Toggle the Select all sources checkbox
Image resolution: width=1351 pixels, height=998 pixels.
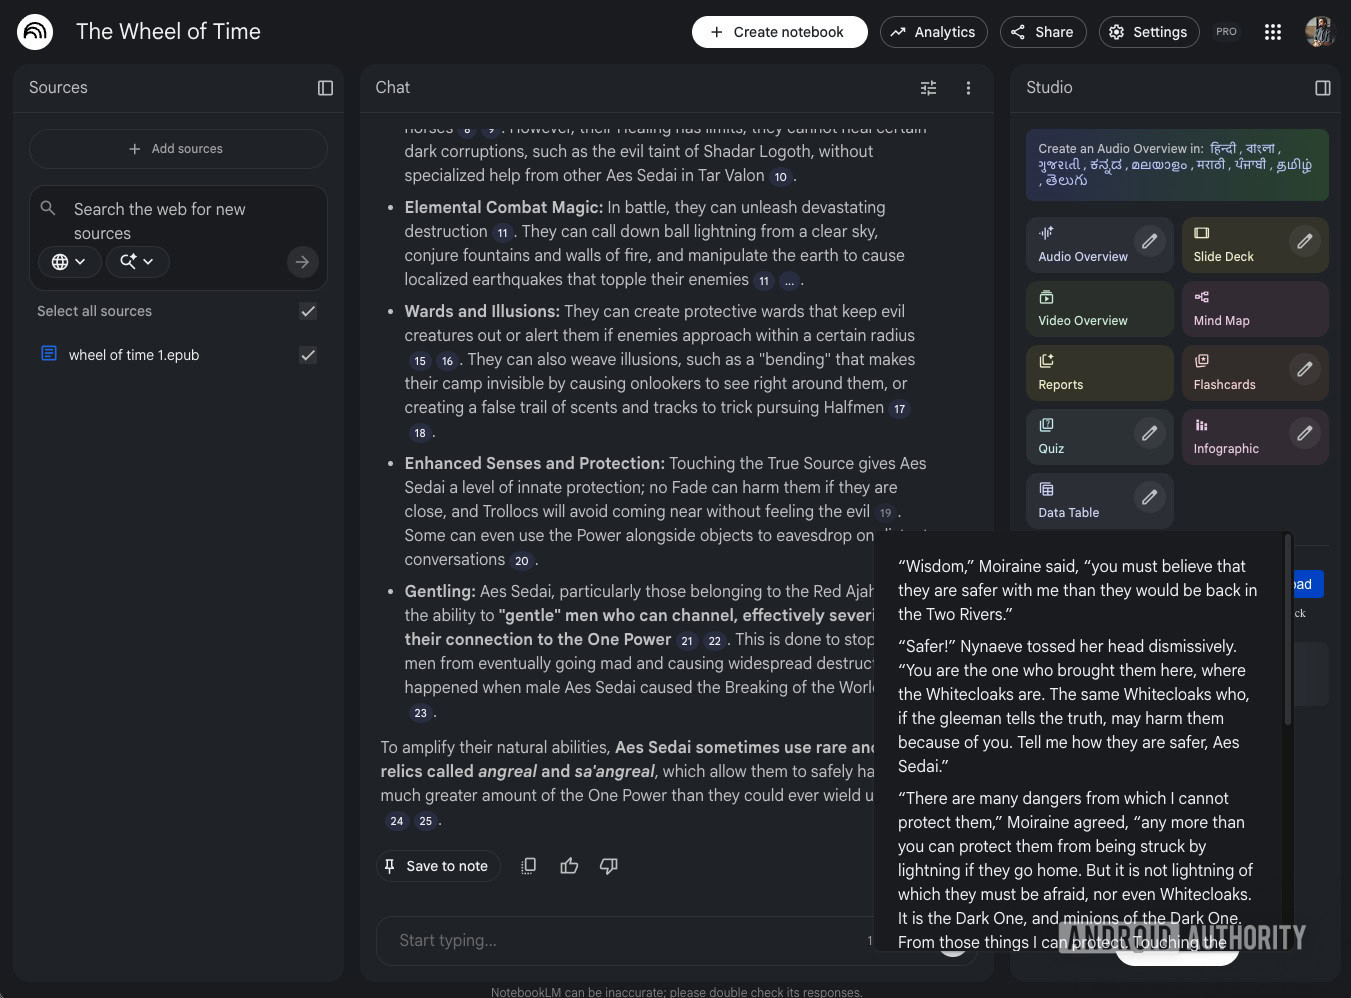point(308,311)
